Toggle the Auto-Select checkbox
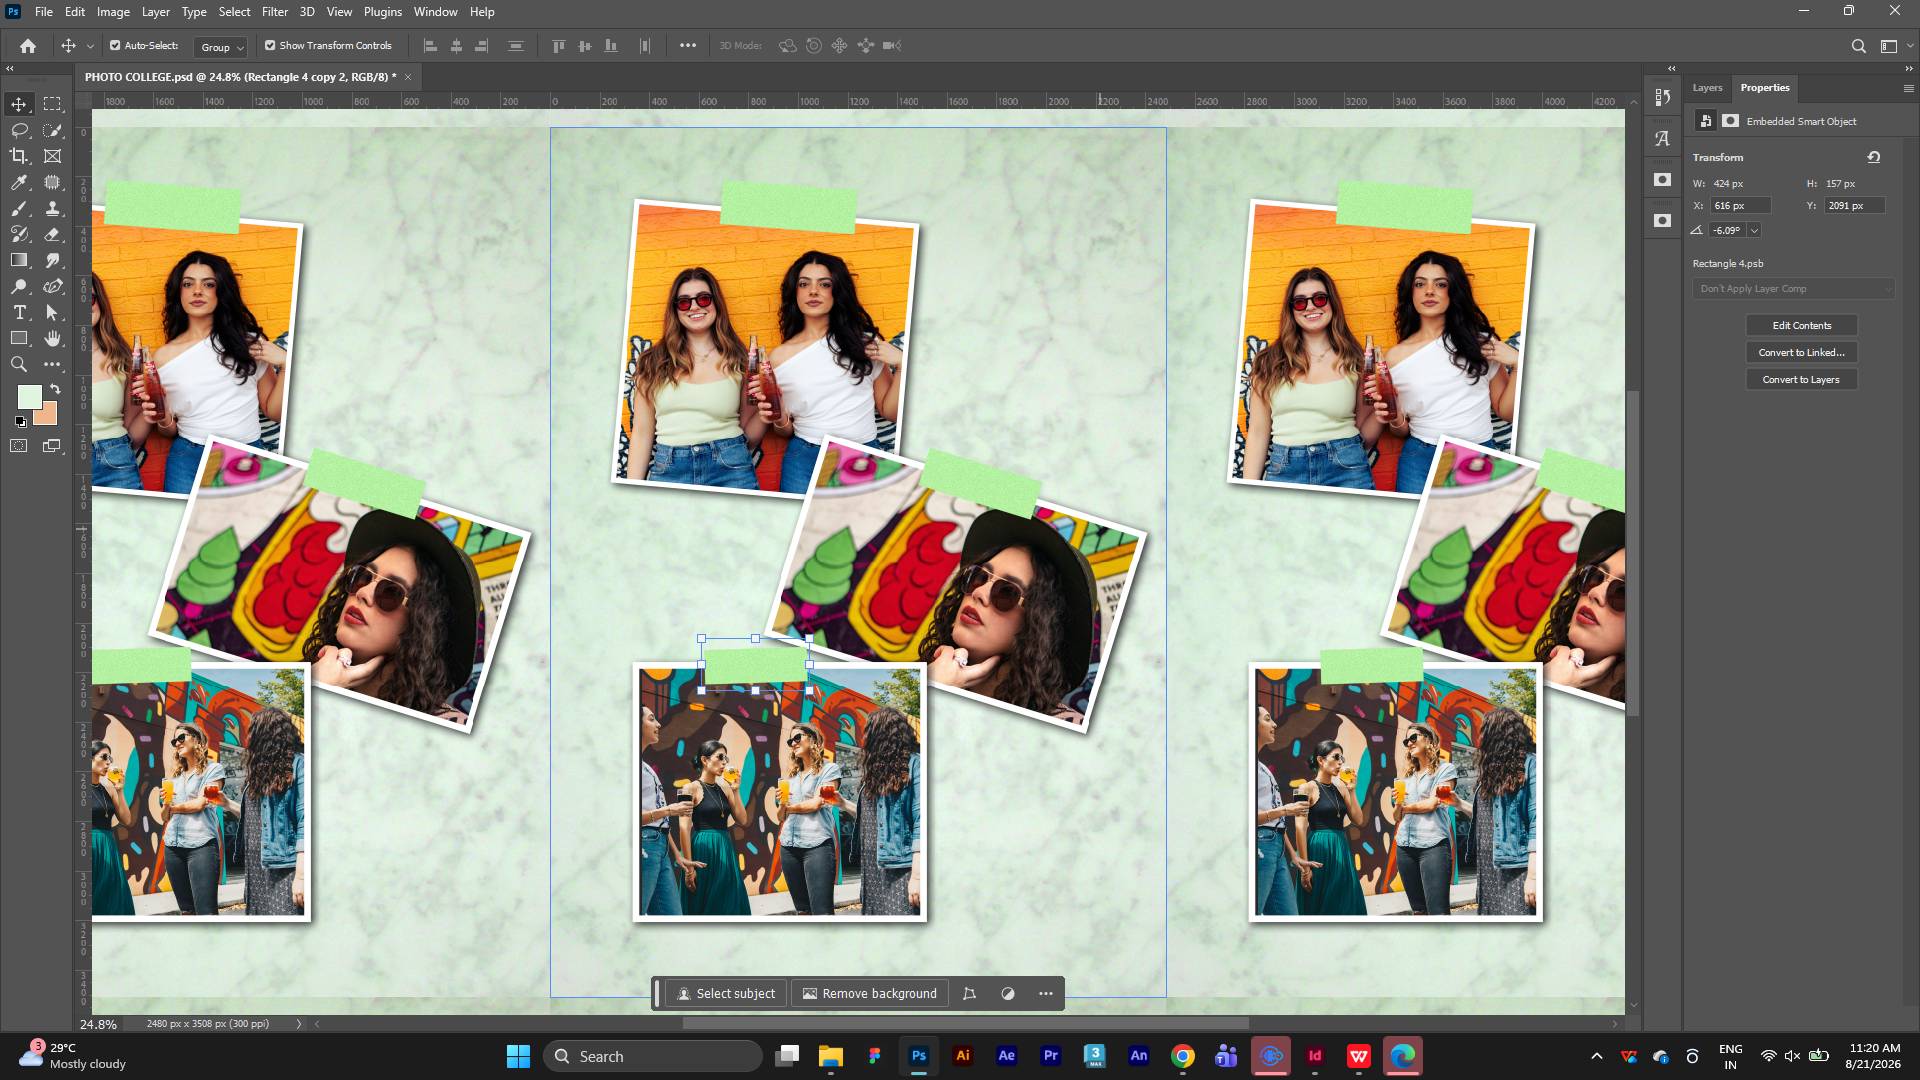This screenshot has height=1080, width=1920. (x=115, y=45)
